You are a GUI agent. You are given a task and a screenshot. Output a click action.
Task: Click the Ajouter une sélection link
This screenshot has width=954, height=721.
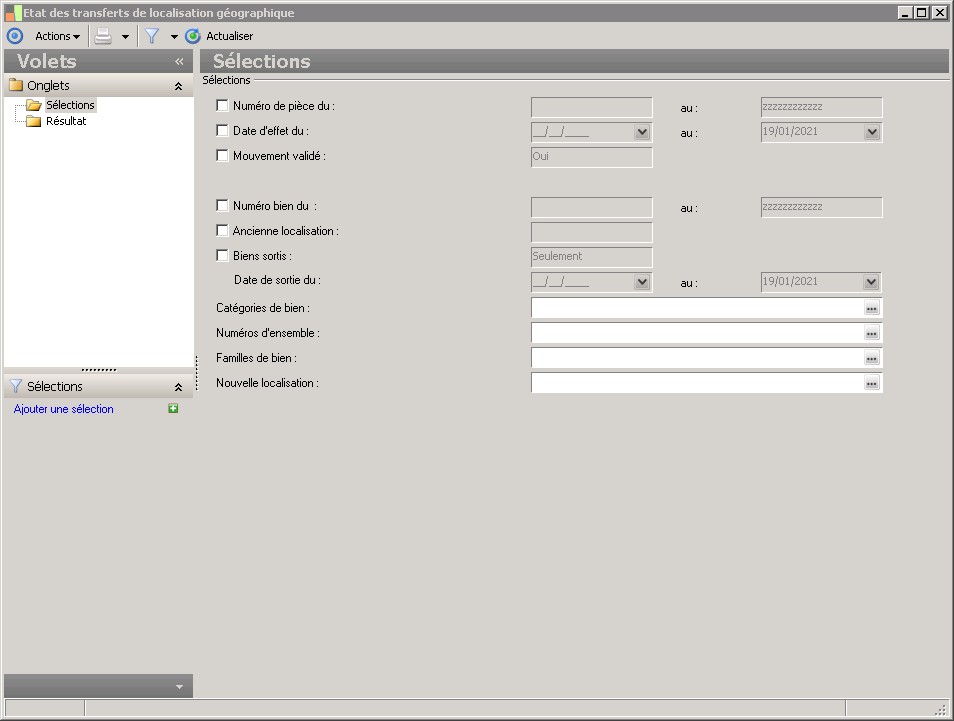point(64,409)
